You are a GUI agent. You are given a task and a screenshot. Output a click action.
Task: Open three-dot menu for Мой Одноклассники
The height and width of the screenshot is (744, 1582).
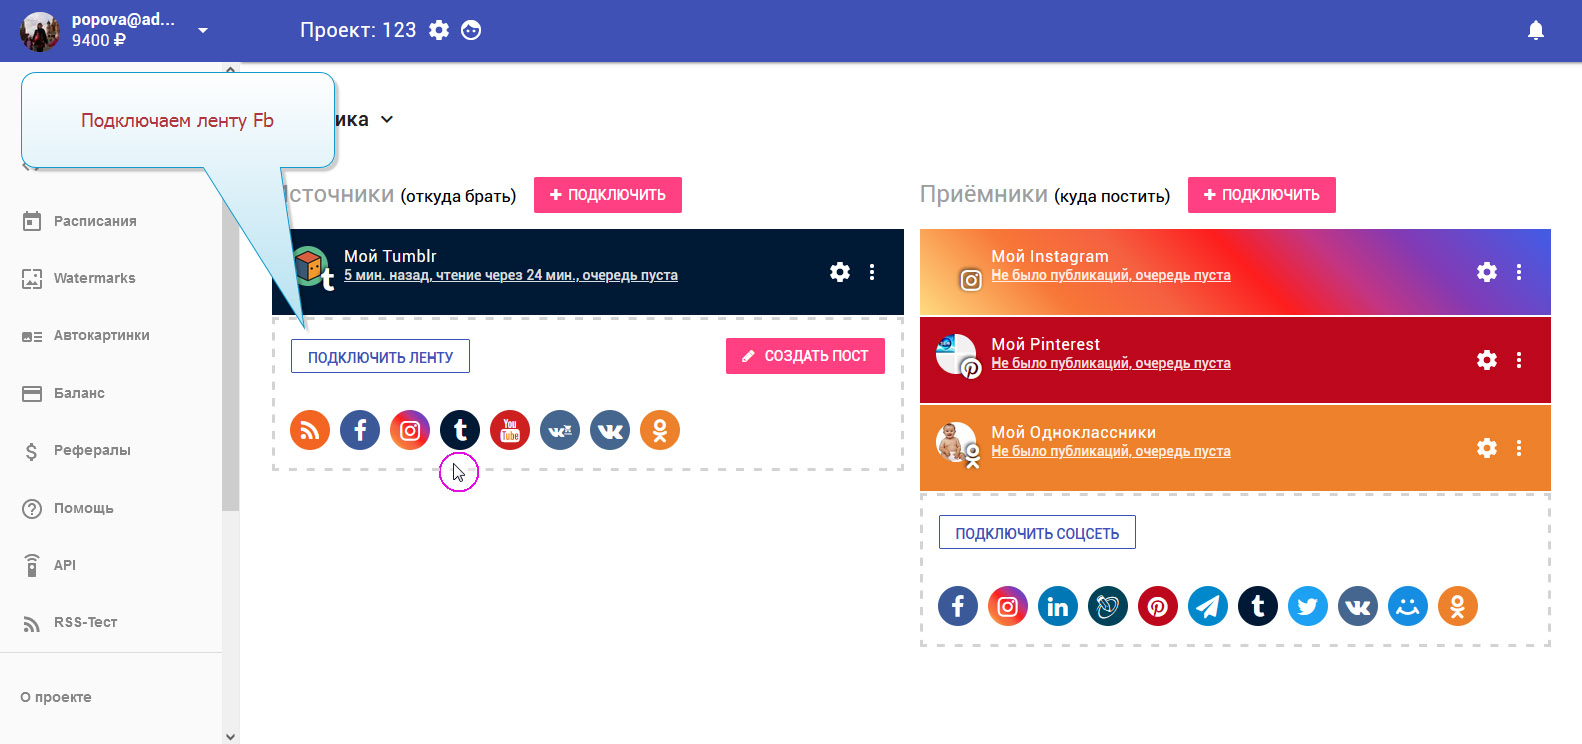(x=1519, y=448)
